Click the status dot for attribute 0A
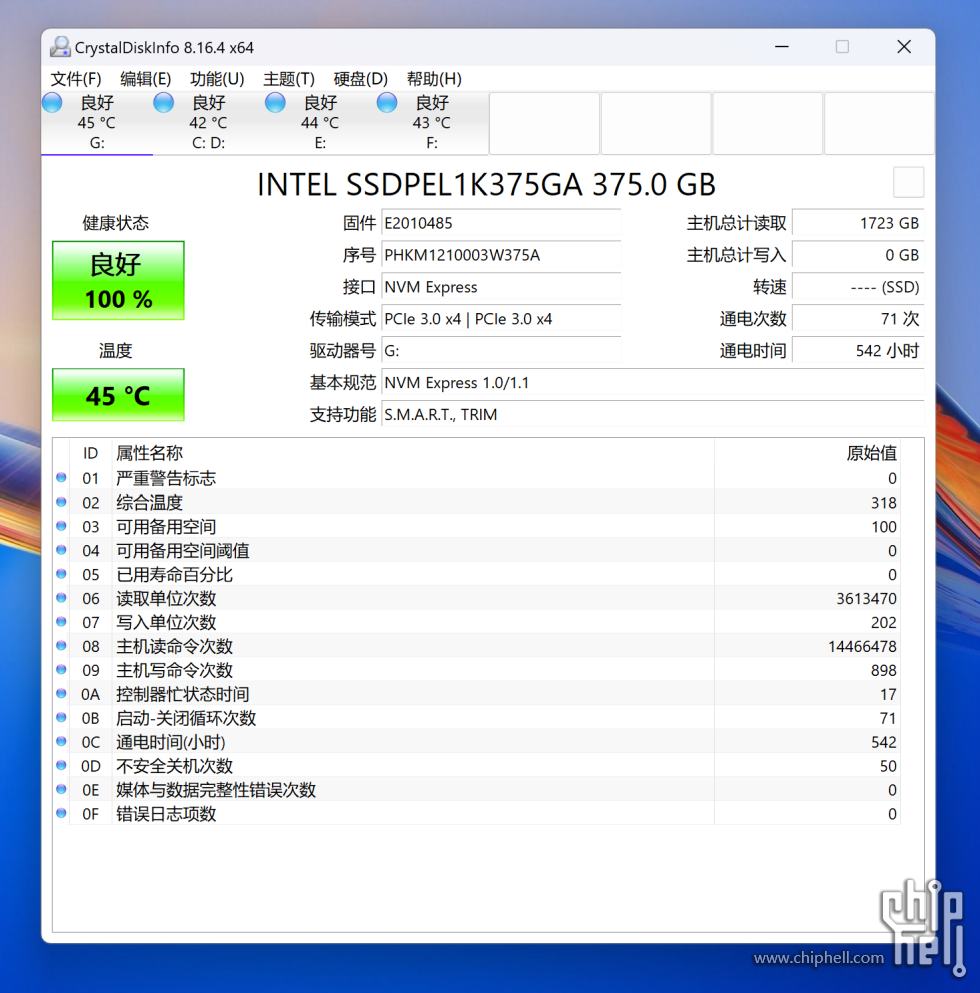This screenshot has height=993, width=980. coord(61,693)
